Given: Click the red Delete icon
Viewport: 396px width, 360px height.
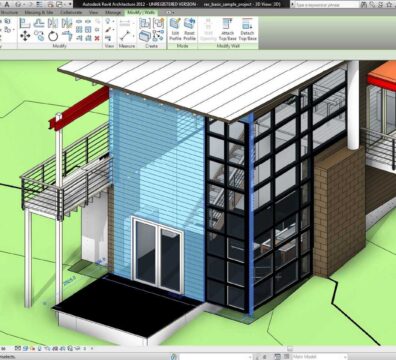Looking at the screenshot, I should (x=97, y=38).
